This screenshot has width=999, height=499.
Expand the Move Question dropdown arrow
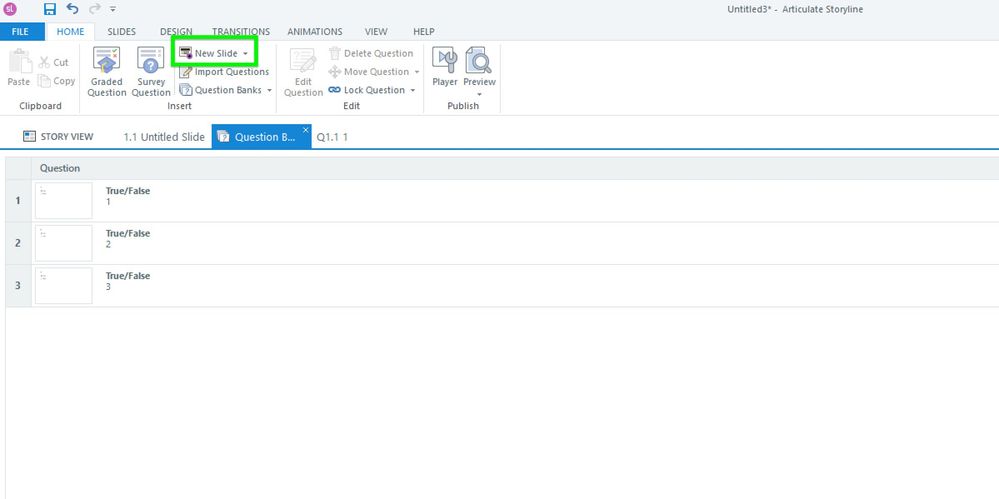417,72
